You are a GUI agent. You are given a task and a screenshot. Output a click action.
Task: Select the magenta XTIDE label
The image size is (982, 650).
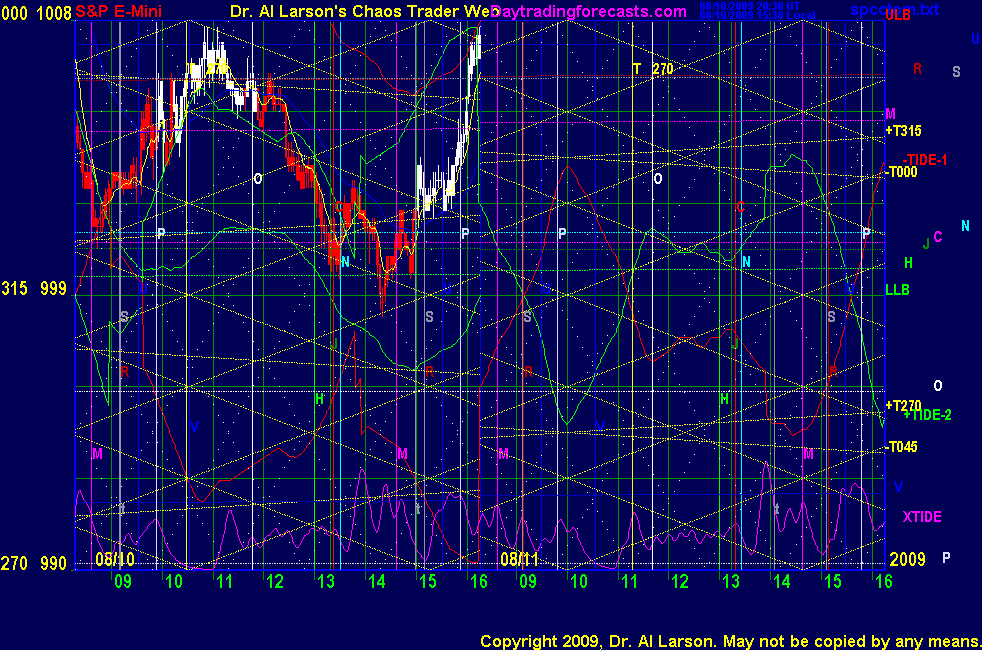[x=921, y=516]
